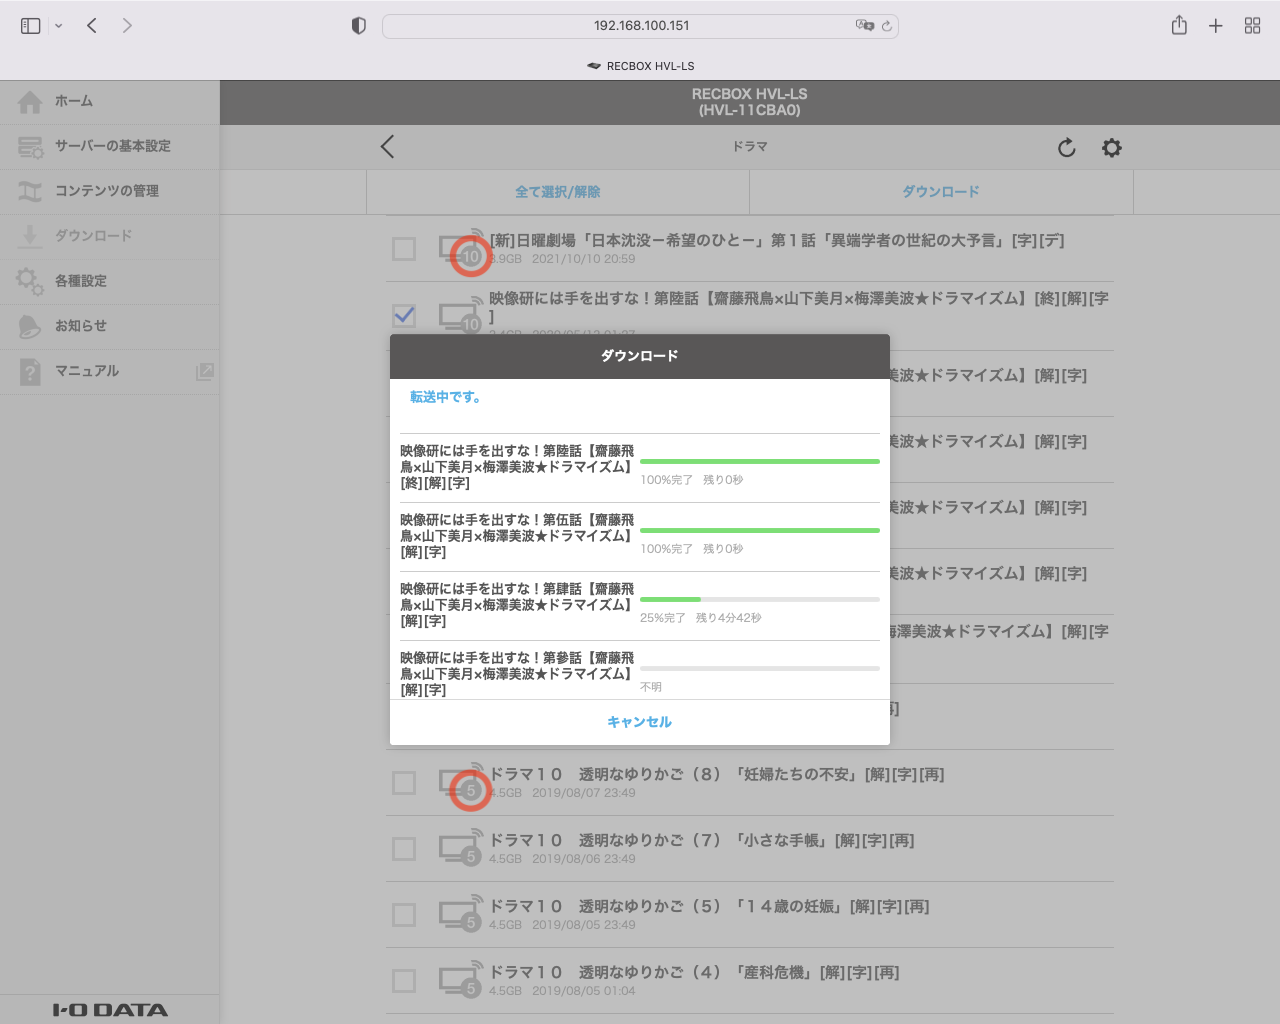Open マニュアル in sidebar

[x=110, y=371]
